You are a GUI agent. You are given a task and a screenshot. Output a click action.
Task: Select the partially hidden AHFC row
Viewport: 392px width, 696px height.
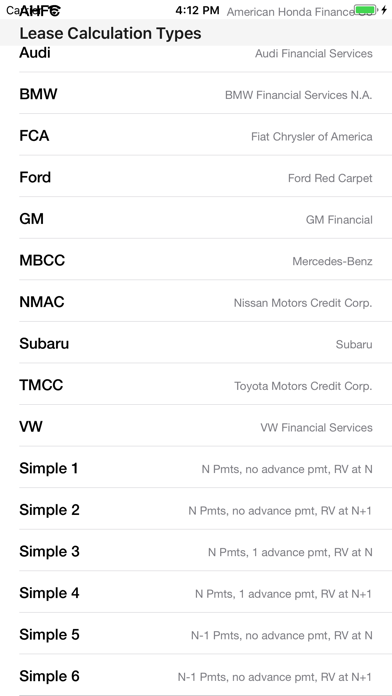[x=196, y=11]
